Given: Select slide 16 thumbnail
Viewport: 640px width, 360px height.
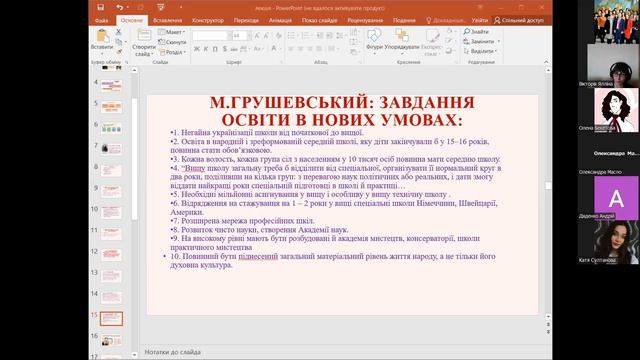Looking at the screenshot, I should (x=112, y=340).
